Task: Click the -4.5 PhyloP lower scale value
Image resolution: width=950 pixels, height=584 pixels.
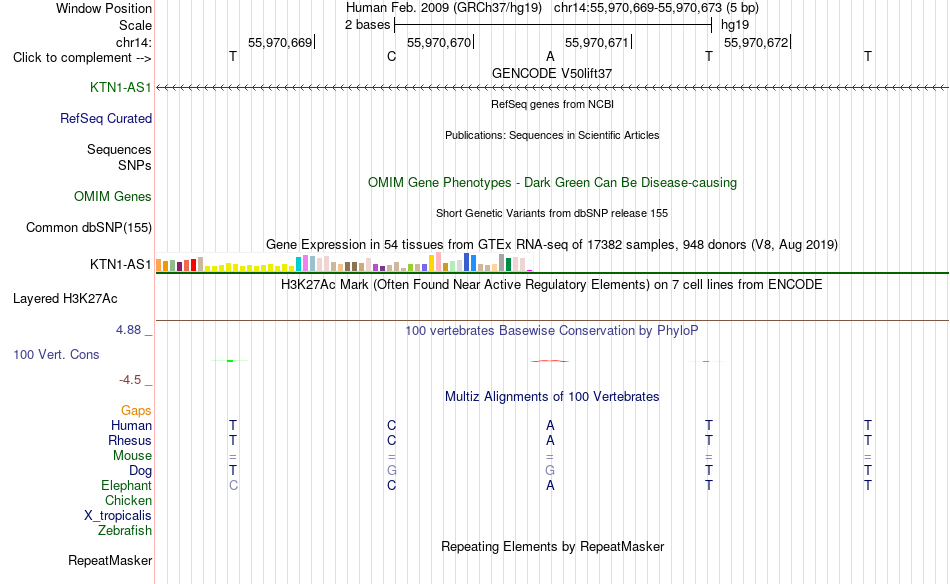Action: [130, 380]
